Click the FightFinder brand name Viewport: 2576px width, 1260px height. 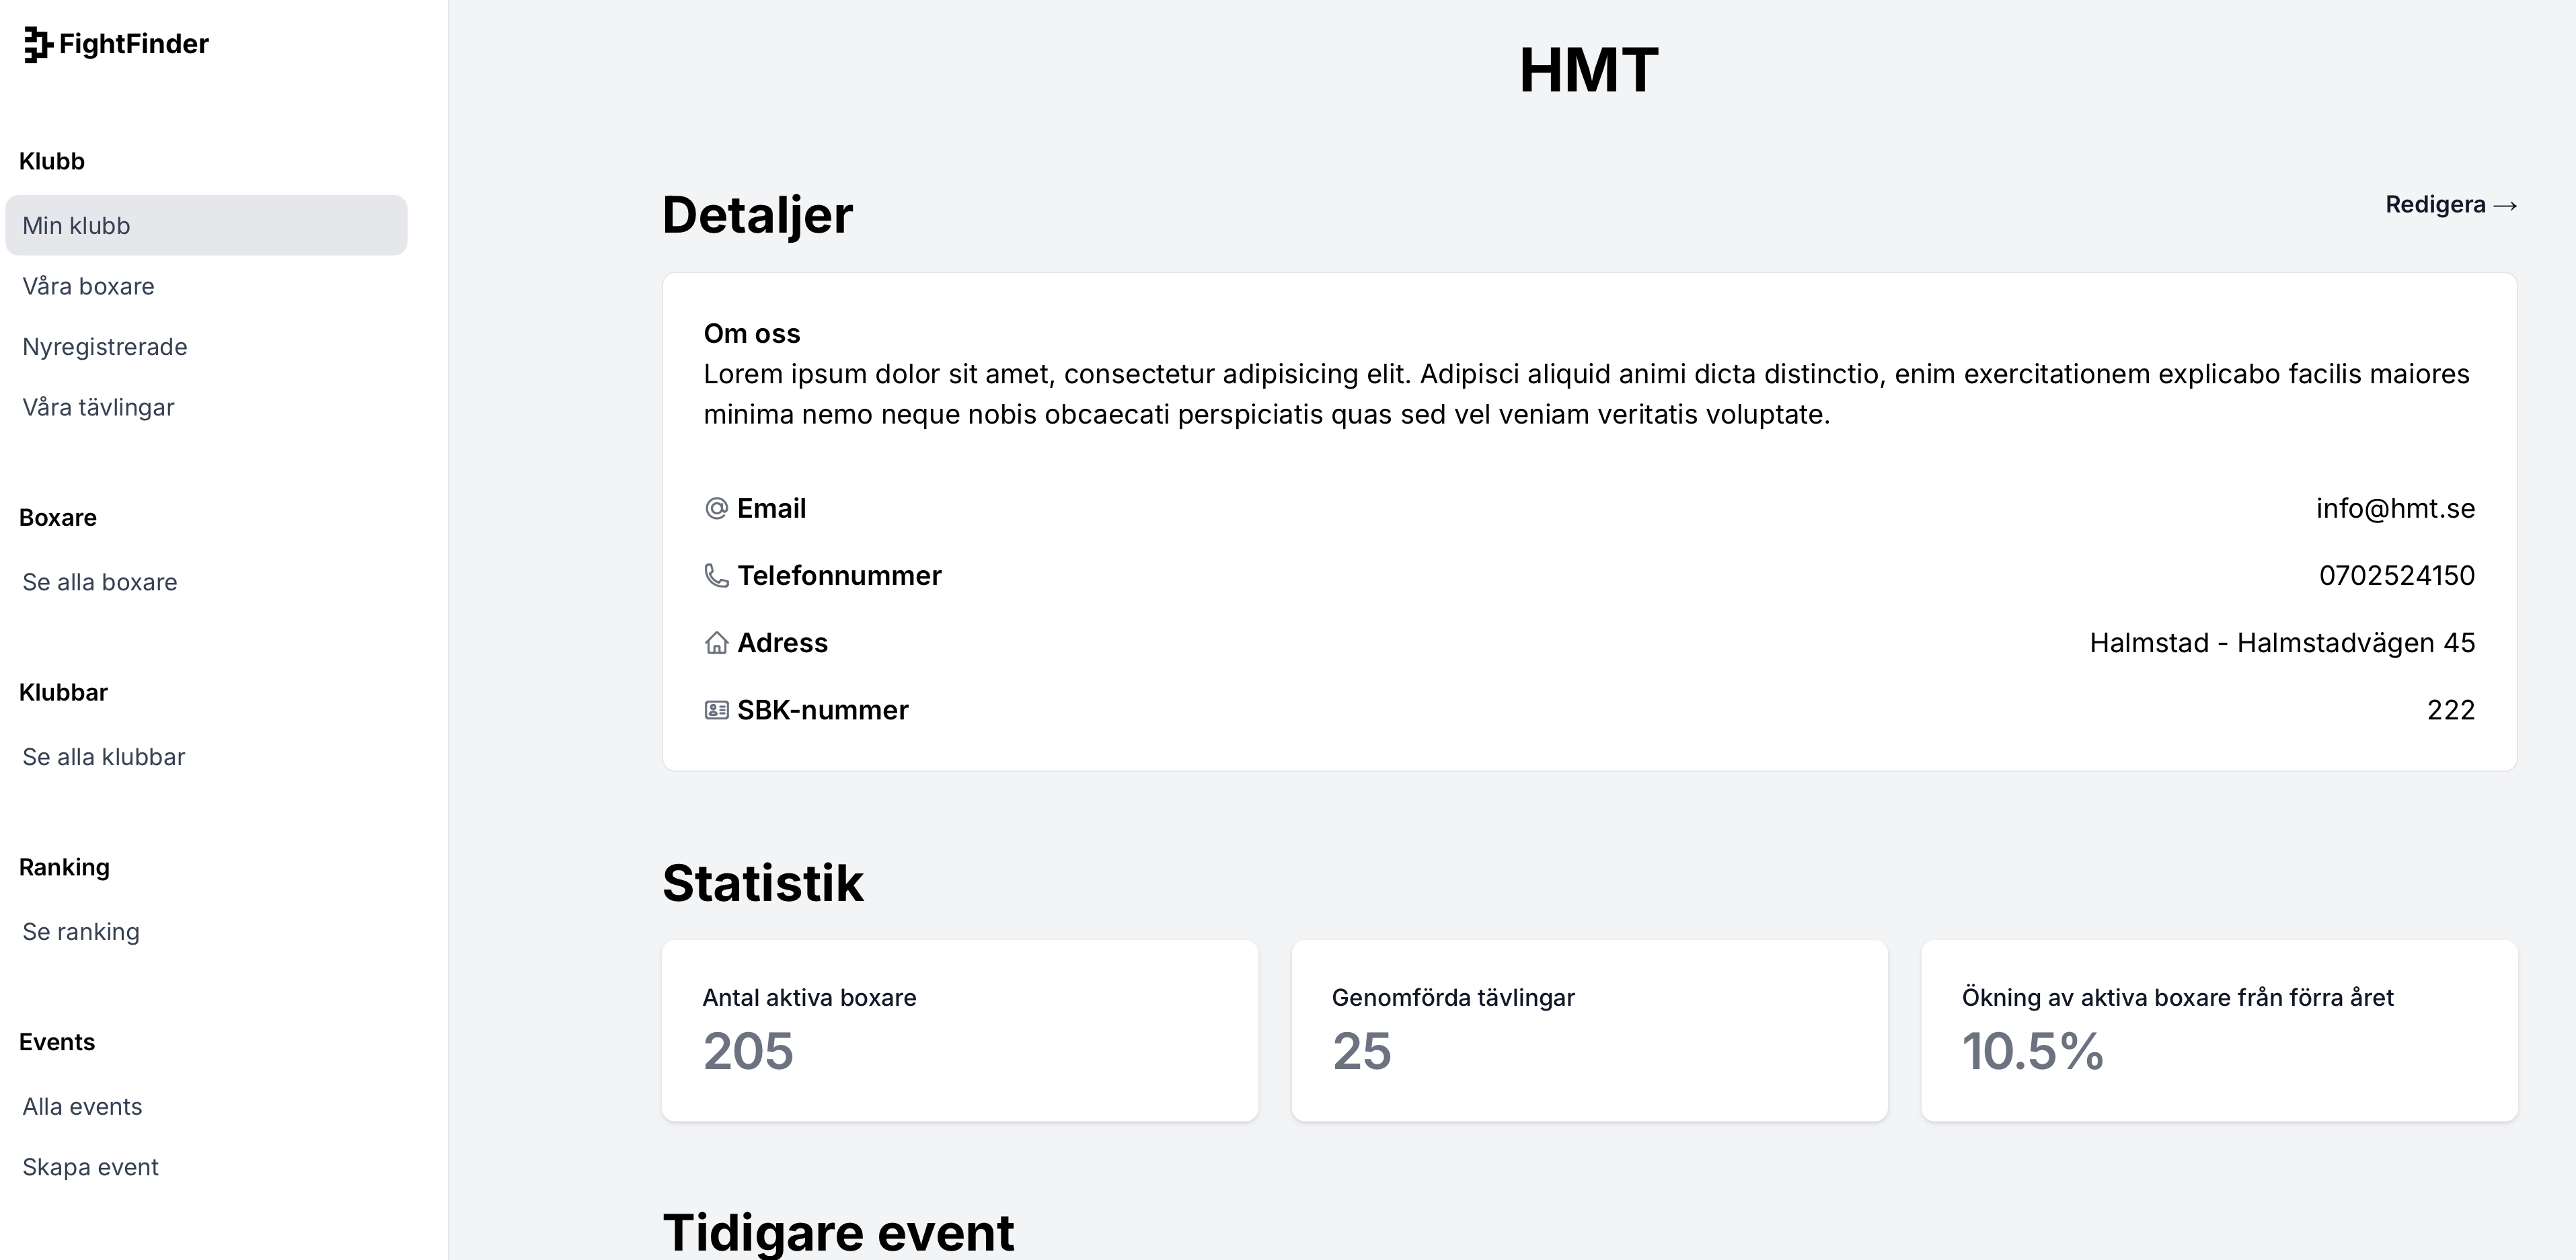click(x=134, y=44)
